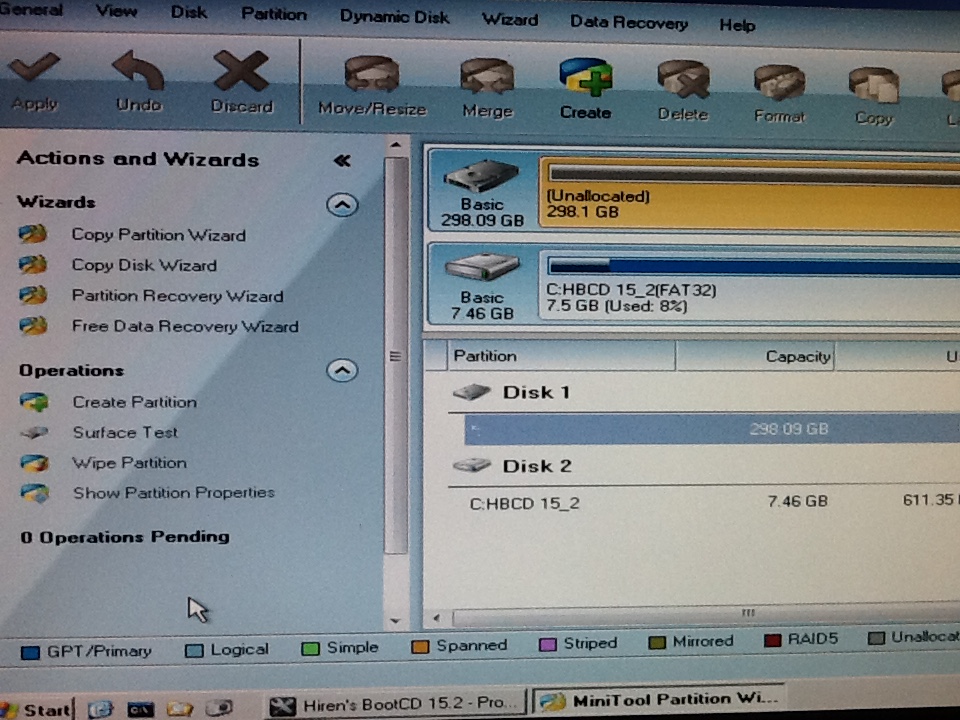
Task: Launch Partition Recovery Wizard link
Action: 178,296
